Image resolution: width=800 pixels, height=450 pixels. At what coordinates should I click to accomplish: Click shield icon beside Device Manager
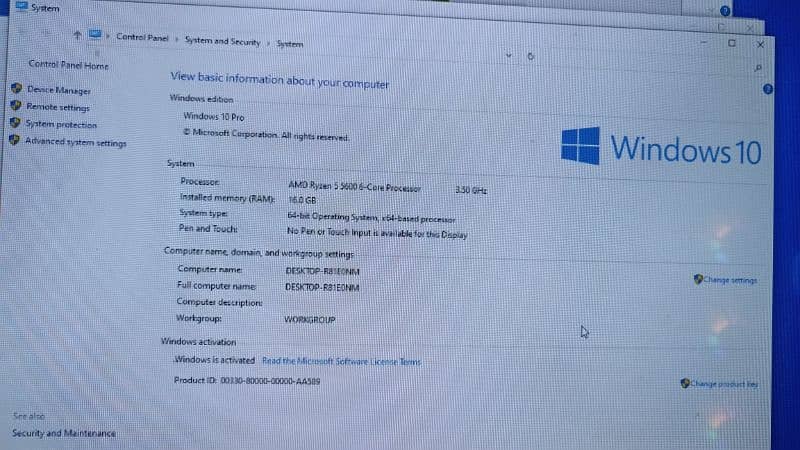[16, 88]
